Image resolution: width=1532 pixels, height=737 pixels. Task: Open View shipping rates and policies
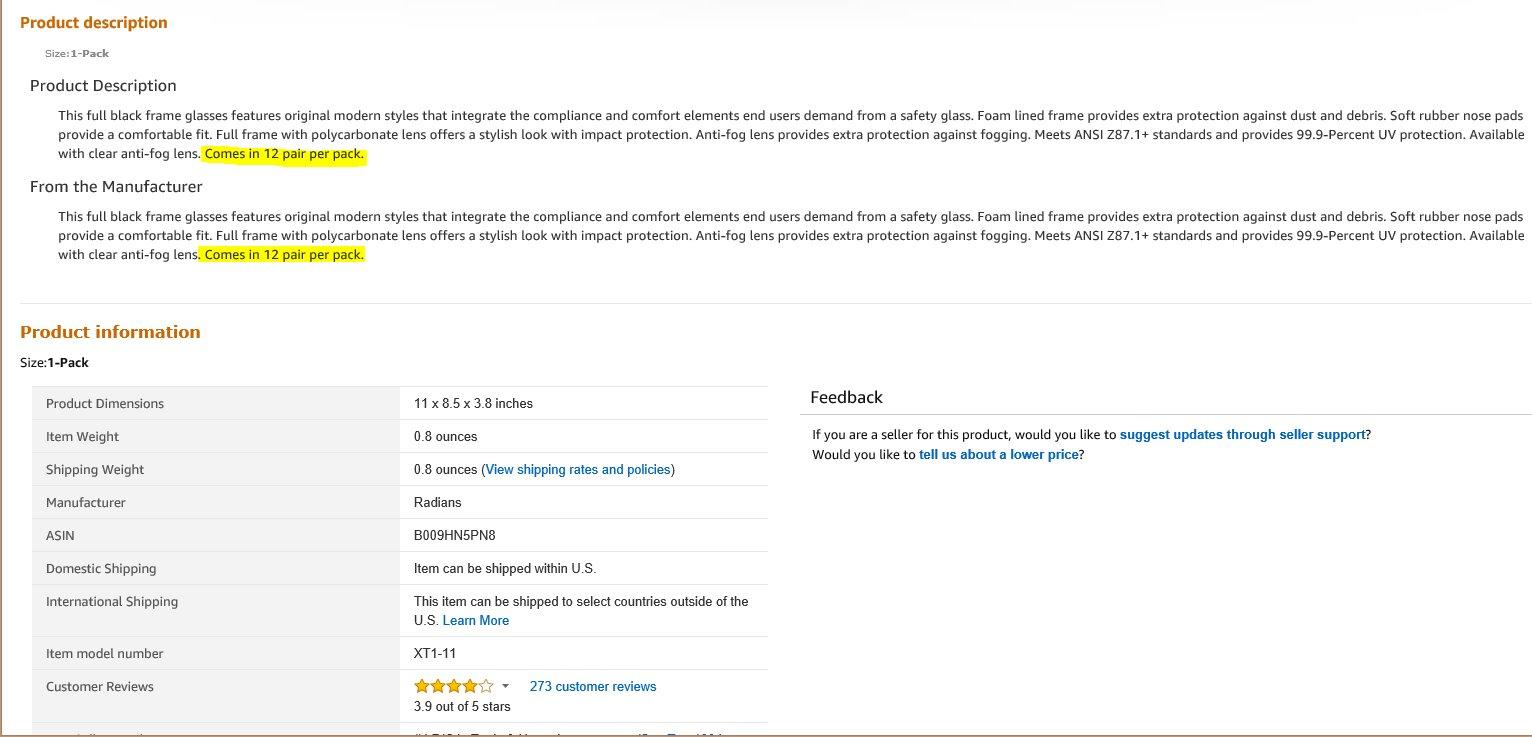point(578,469)
